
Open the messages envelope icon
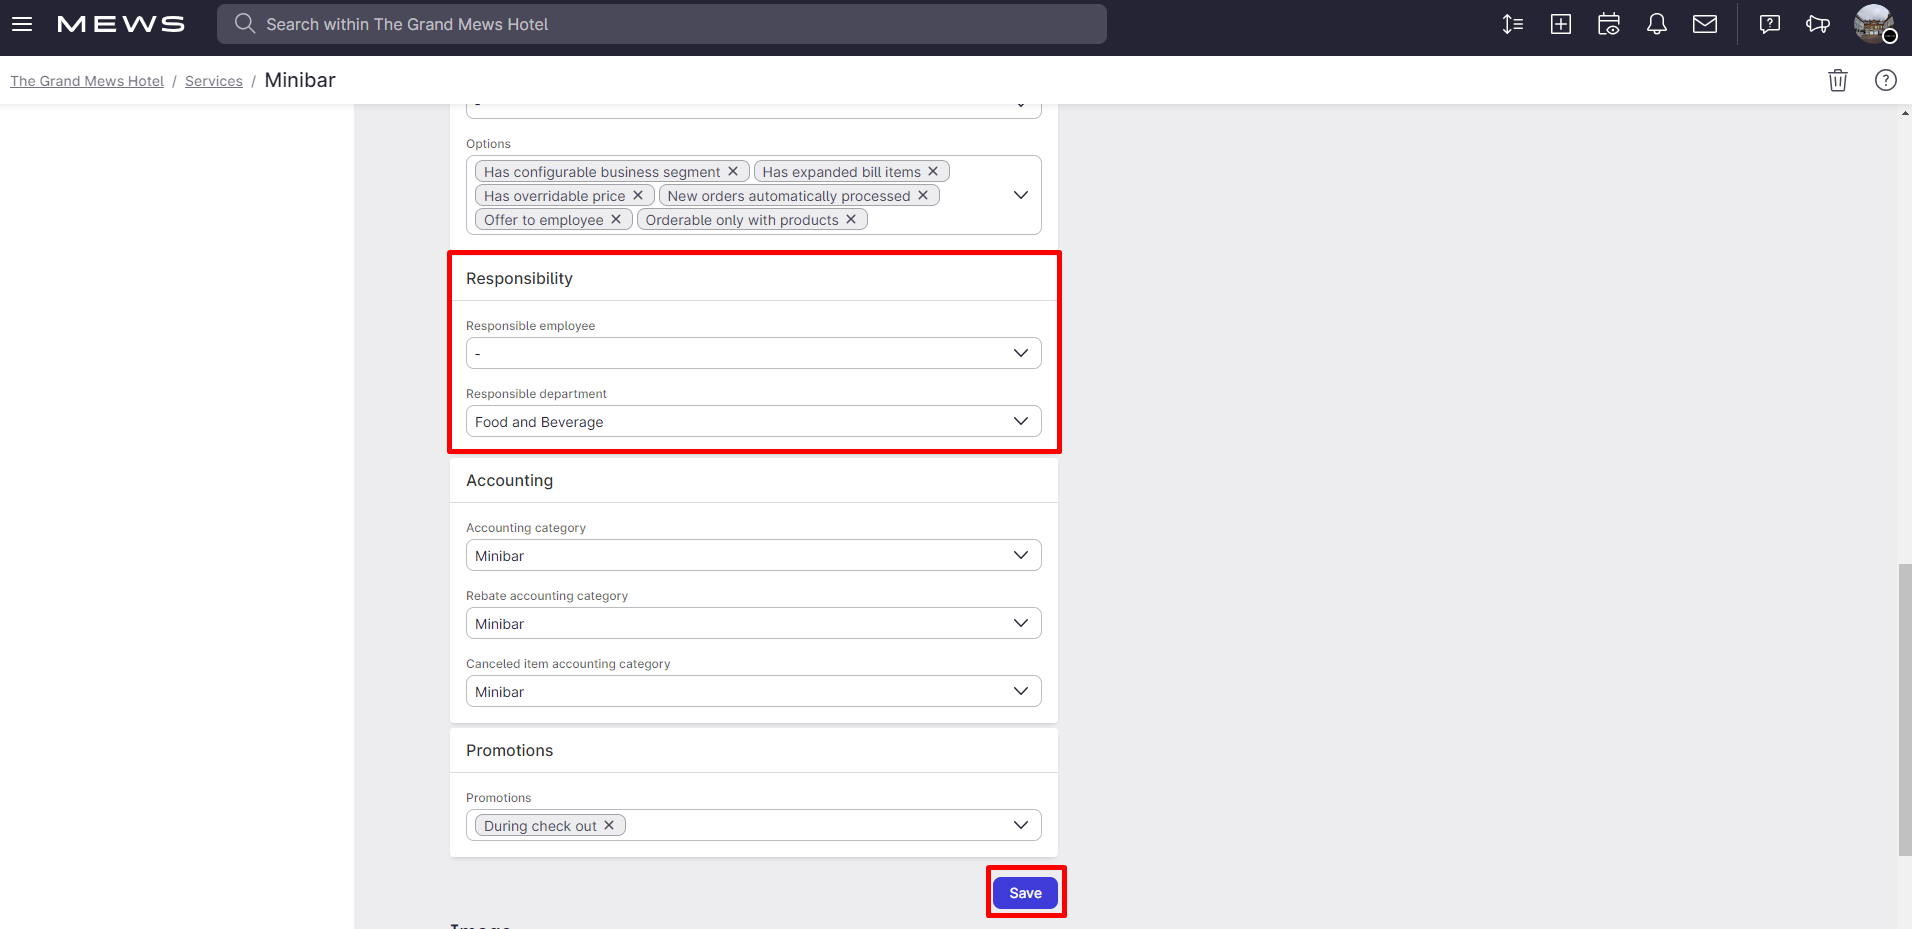[x=1705, y=24]
